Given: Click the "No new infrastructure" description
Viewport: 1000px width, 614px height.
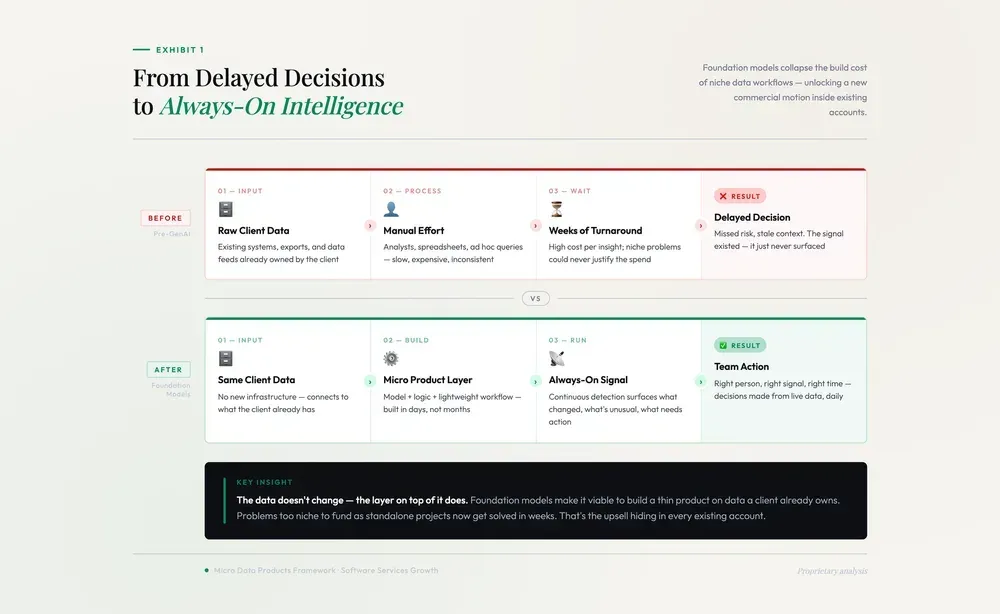Looking at the screenshot, I should (283, 403).
